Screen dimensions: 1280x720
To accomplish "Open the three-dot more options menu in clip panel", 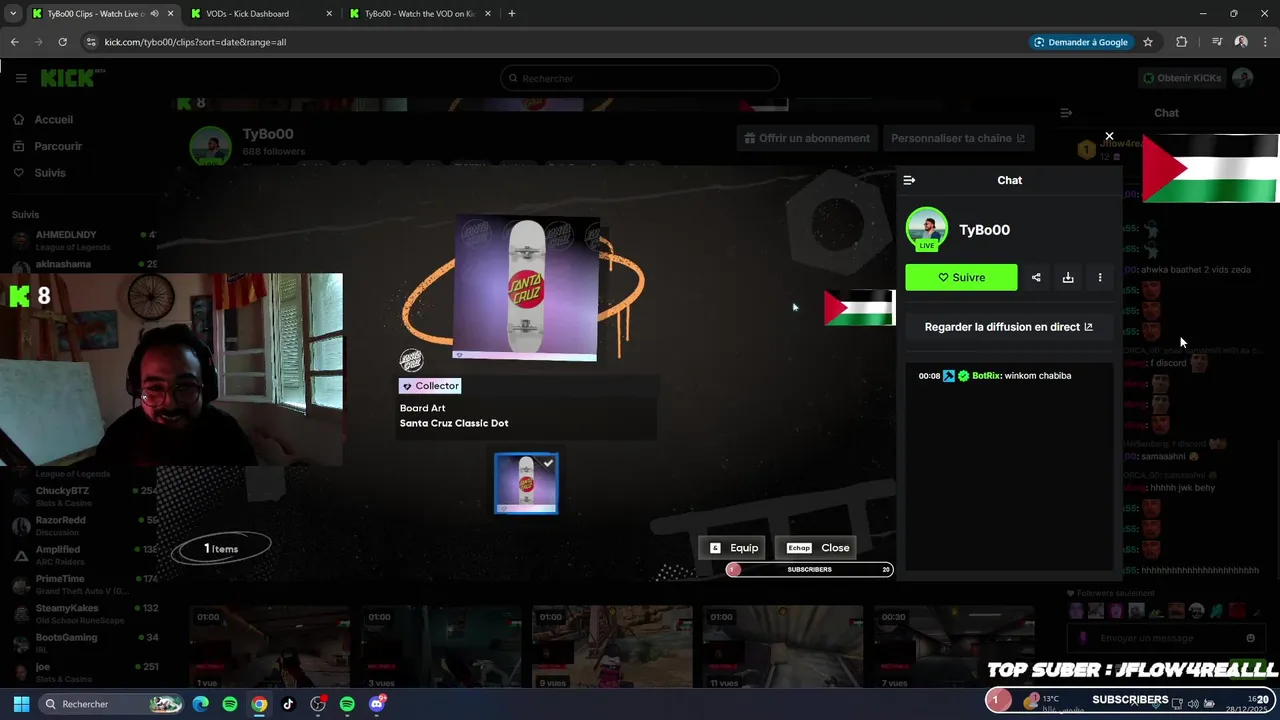I will (1100, 278).
